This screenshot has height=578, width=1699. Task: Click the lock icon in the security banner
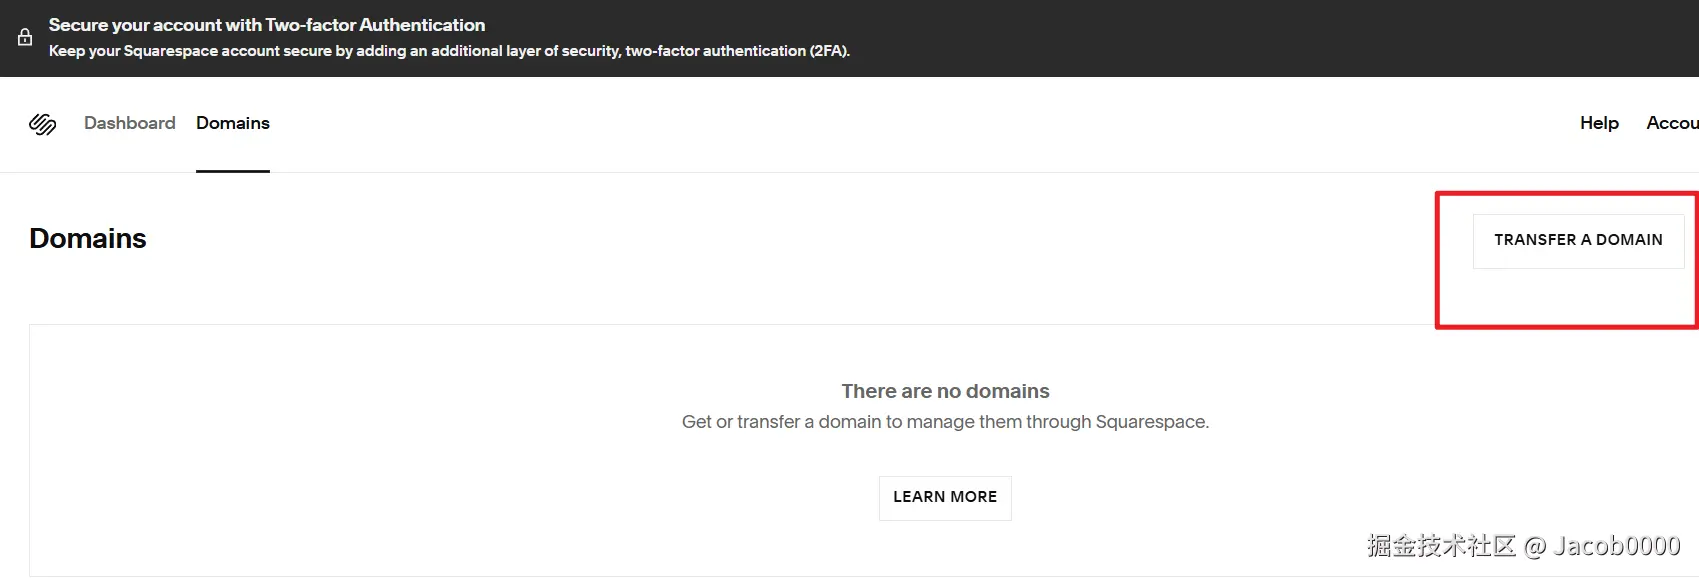tap(25, 38)
